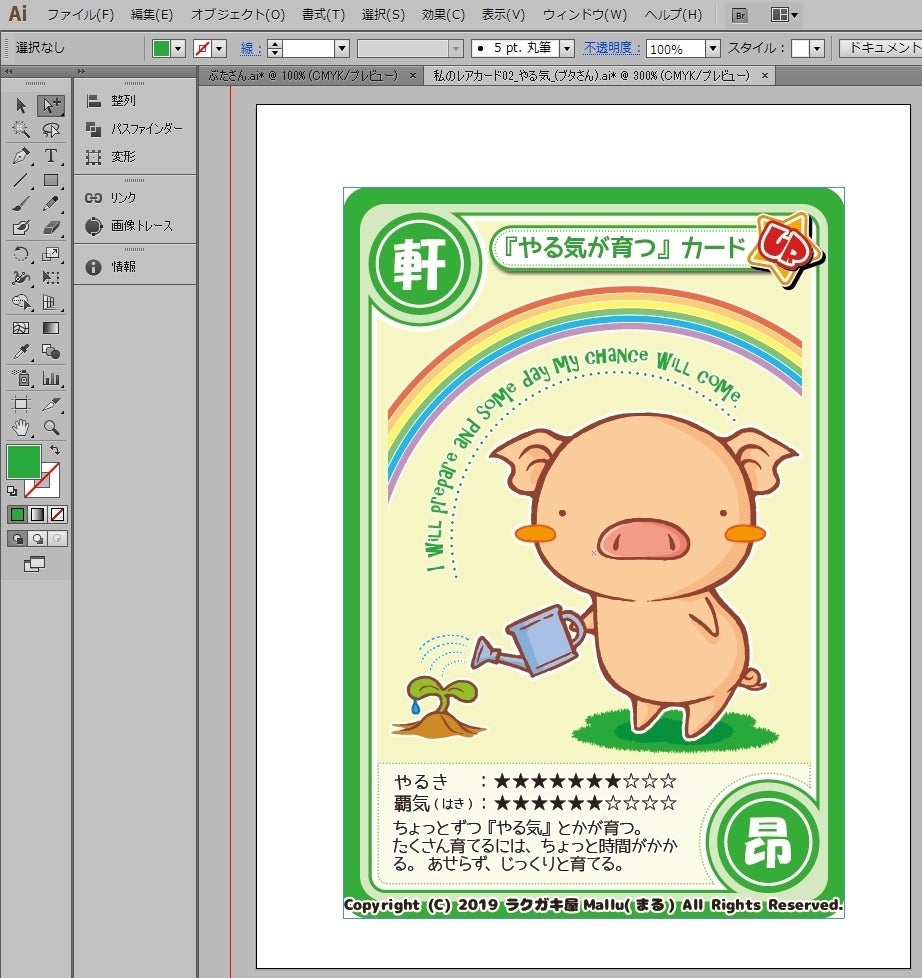Click the ドキュメント button
Viewport: 922px width, 978px height.
(881, 48)
